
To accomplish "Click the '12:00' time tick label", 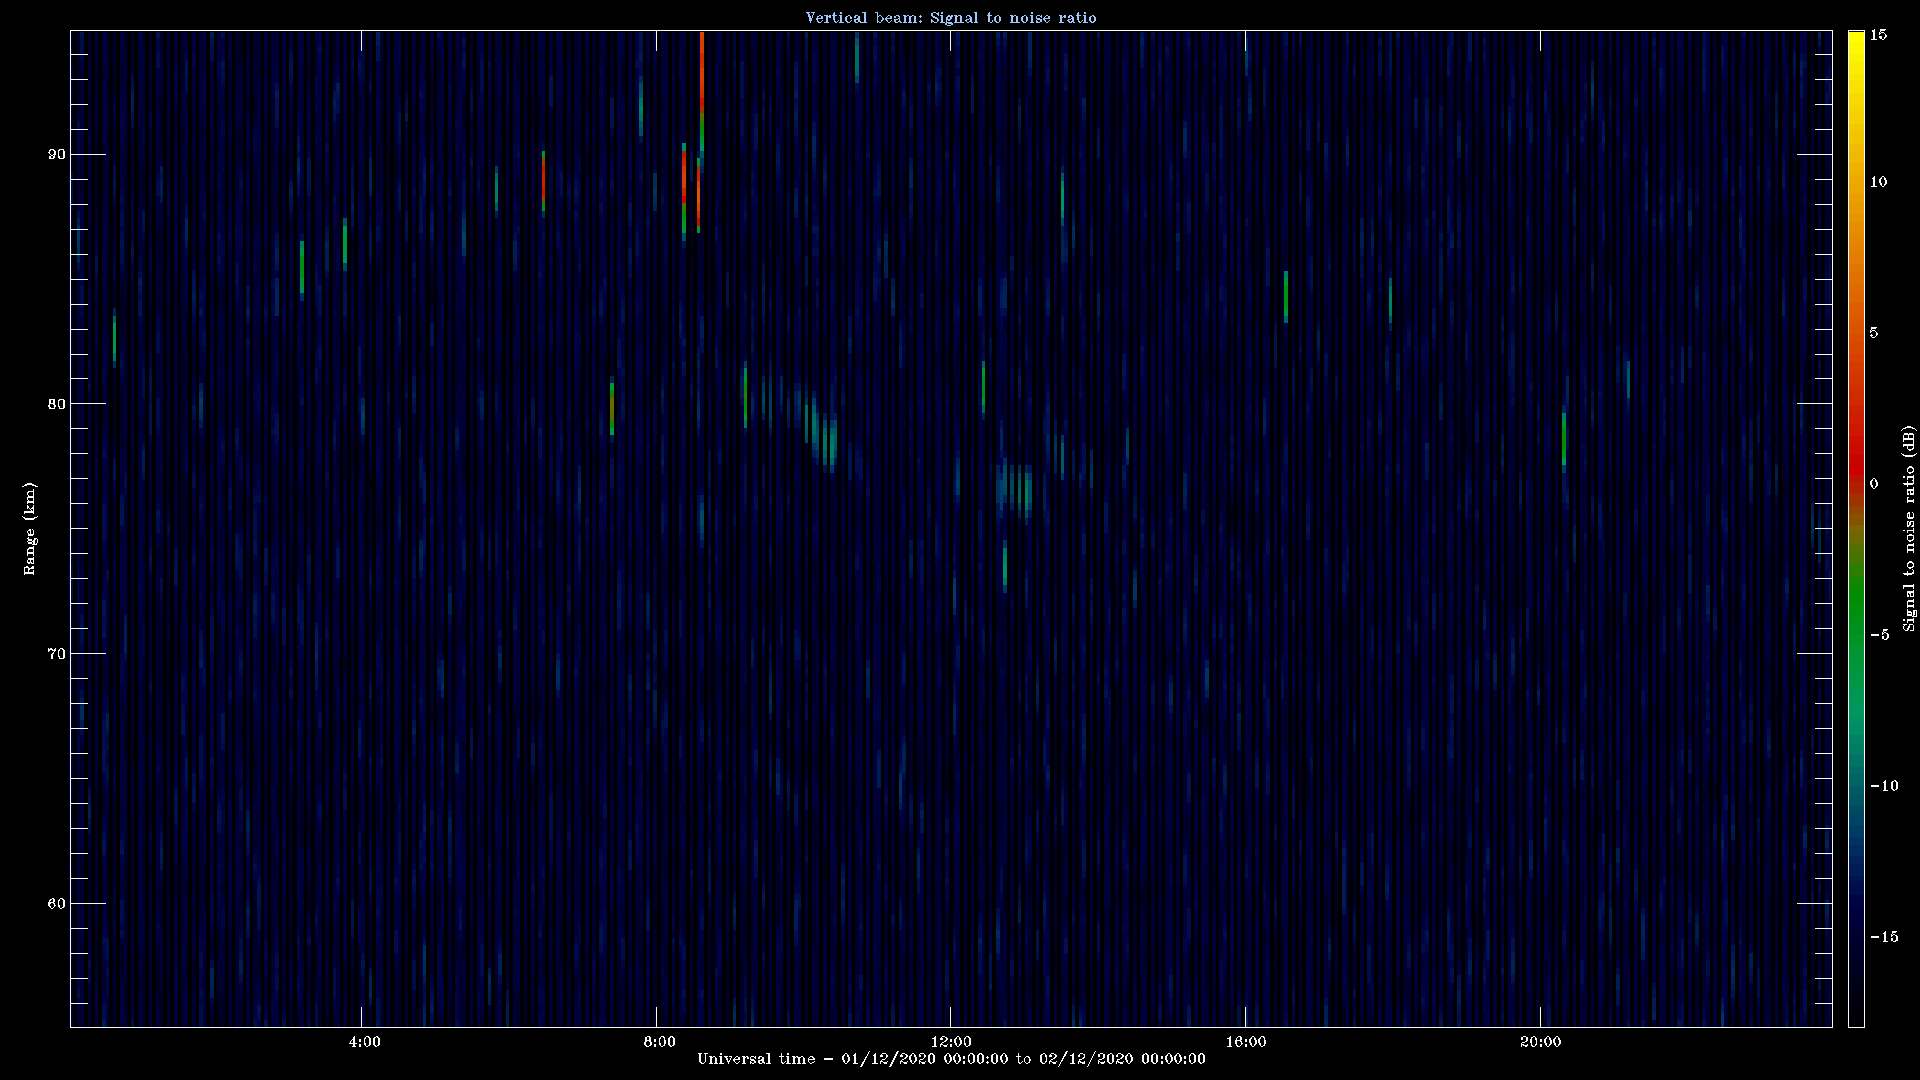I will (950, 1042).
